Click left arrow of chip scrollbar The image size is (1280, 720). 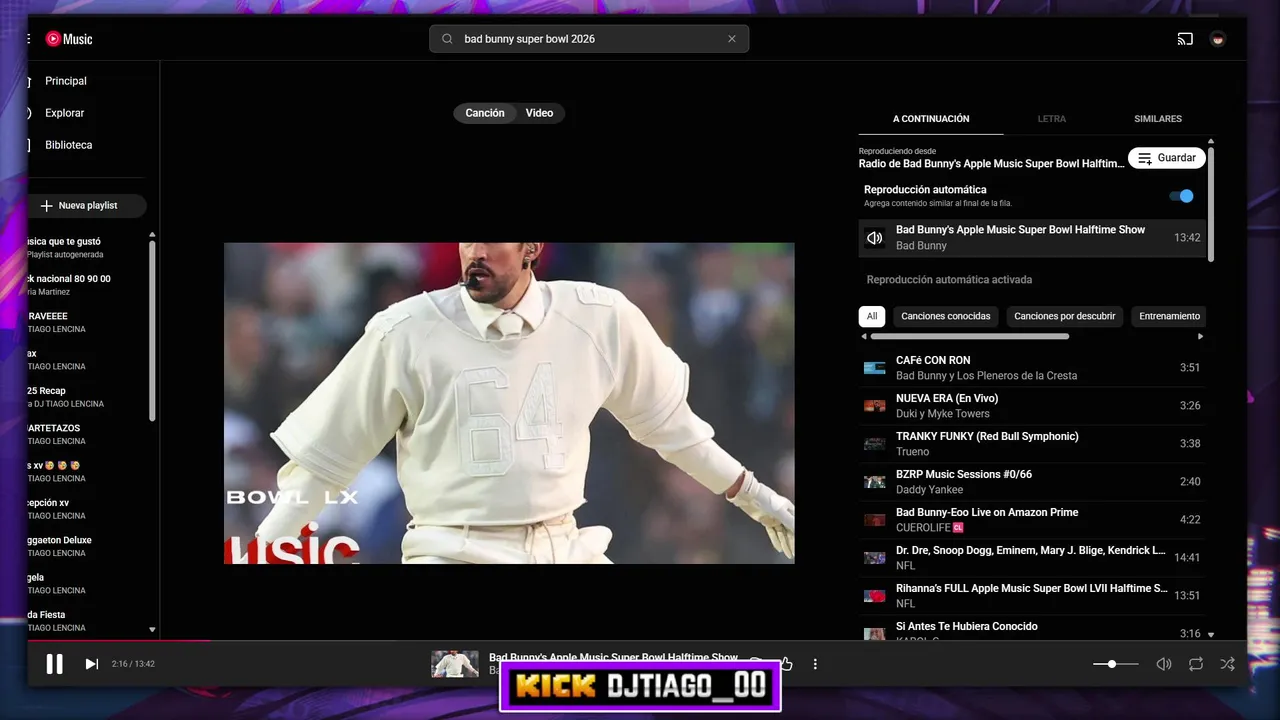click(x=865, y=337)
